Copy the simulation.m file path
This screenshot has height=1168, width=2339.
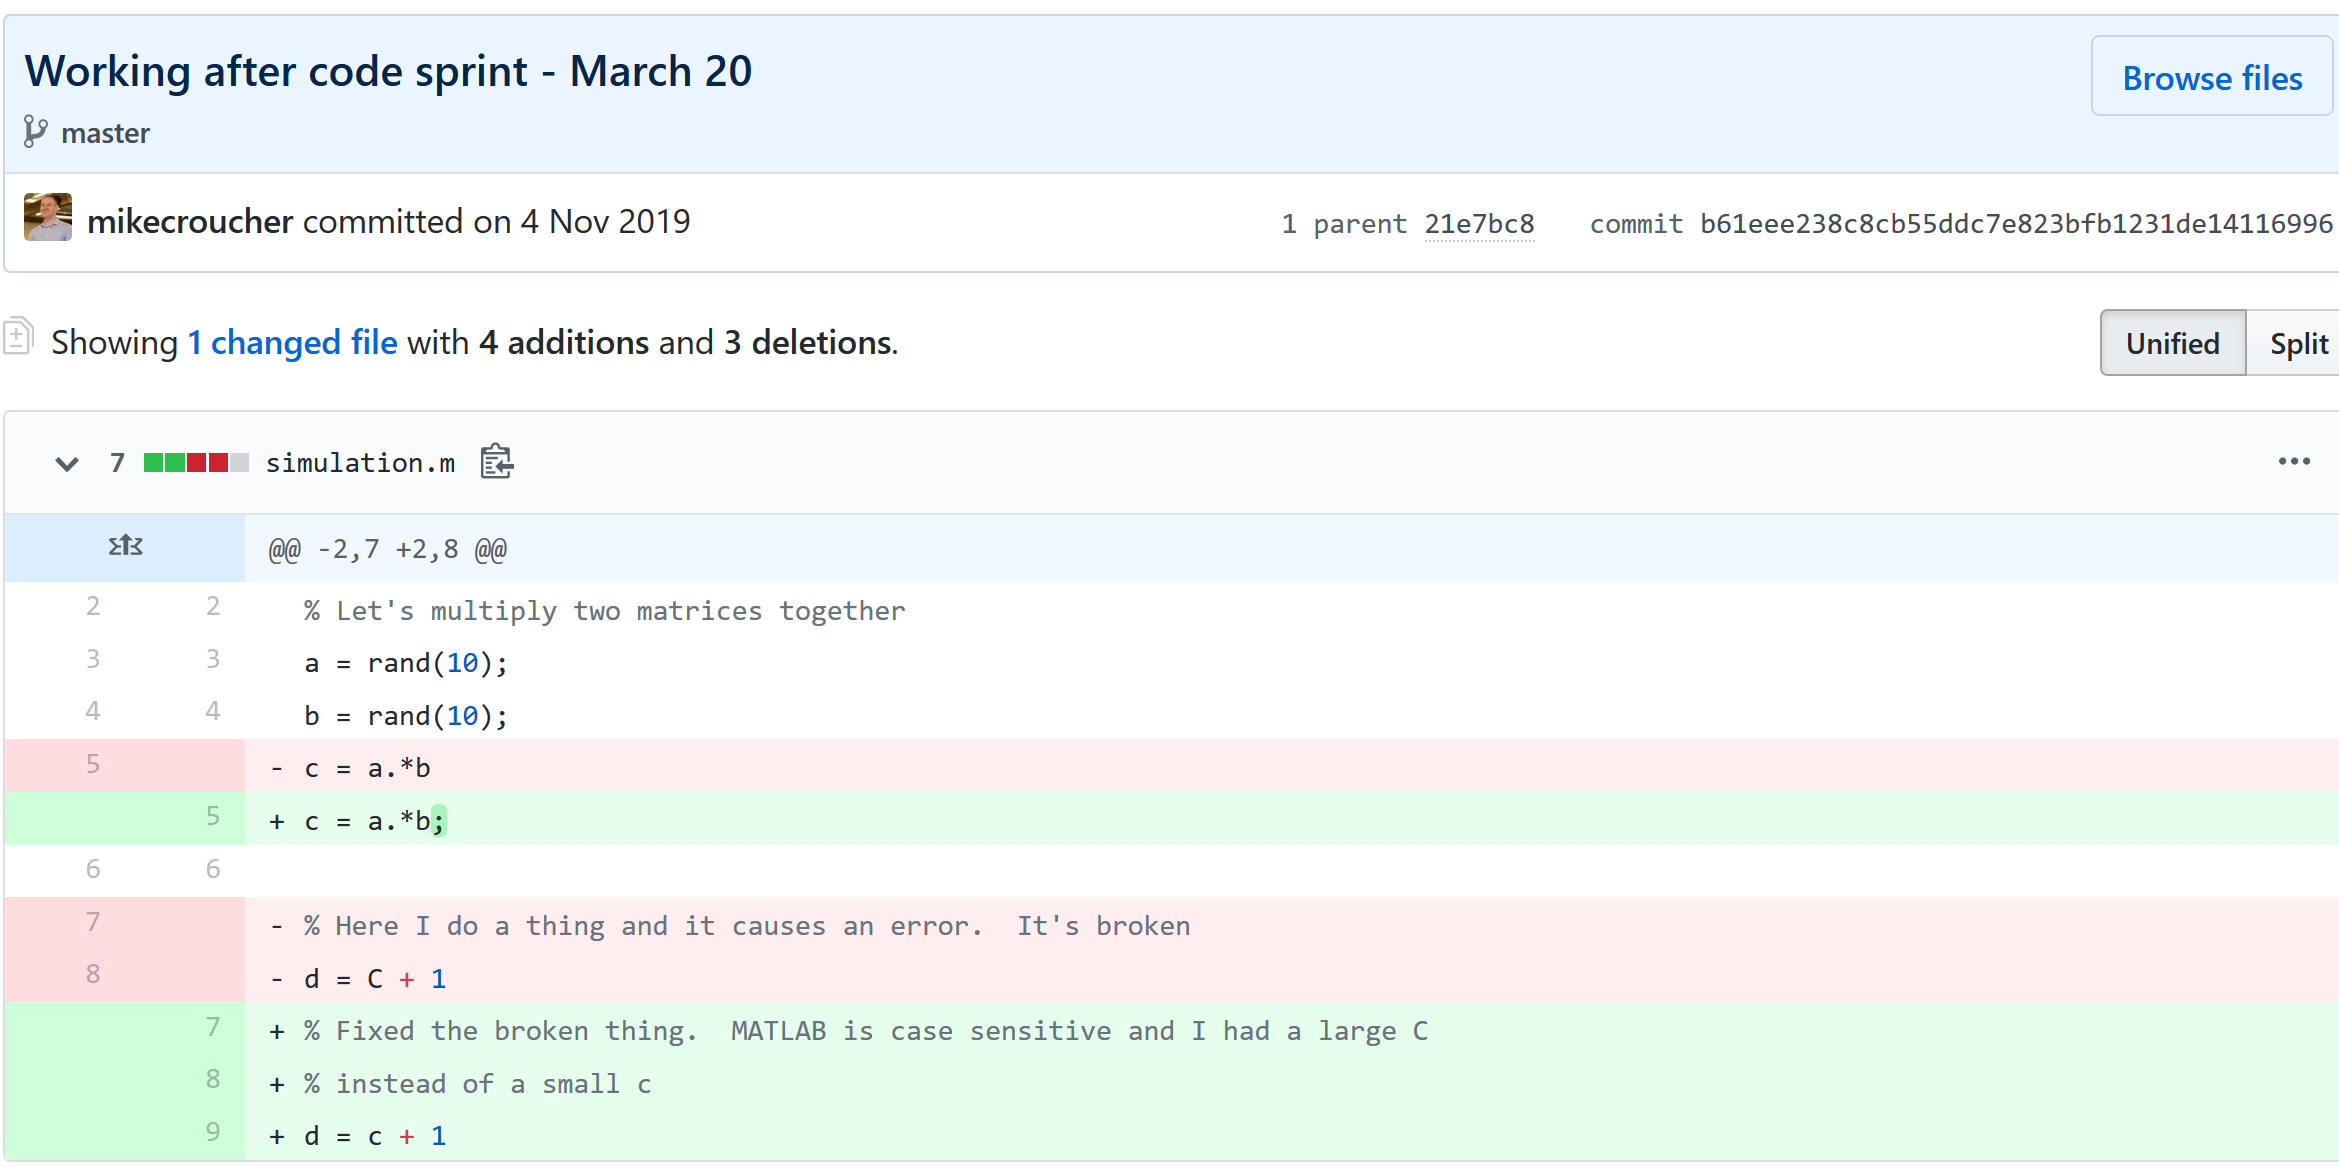496,462
